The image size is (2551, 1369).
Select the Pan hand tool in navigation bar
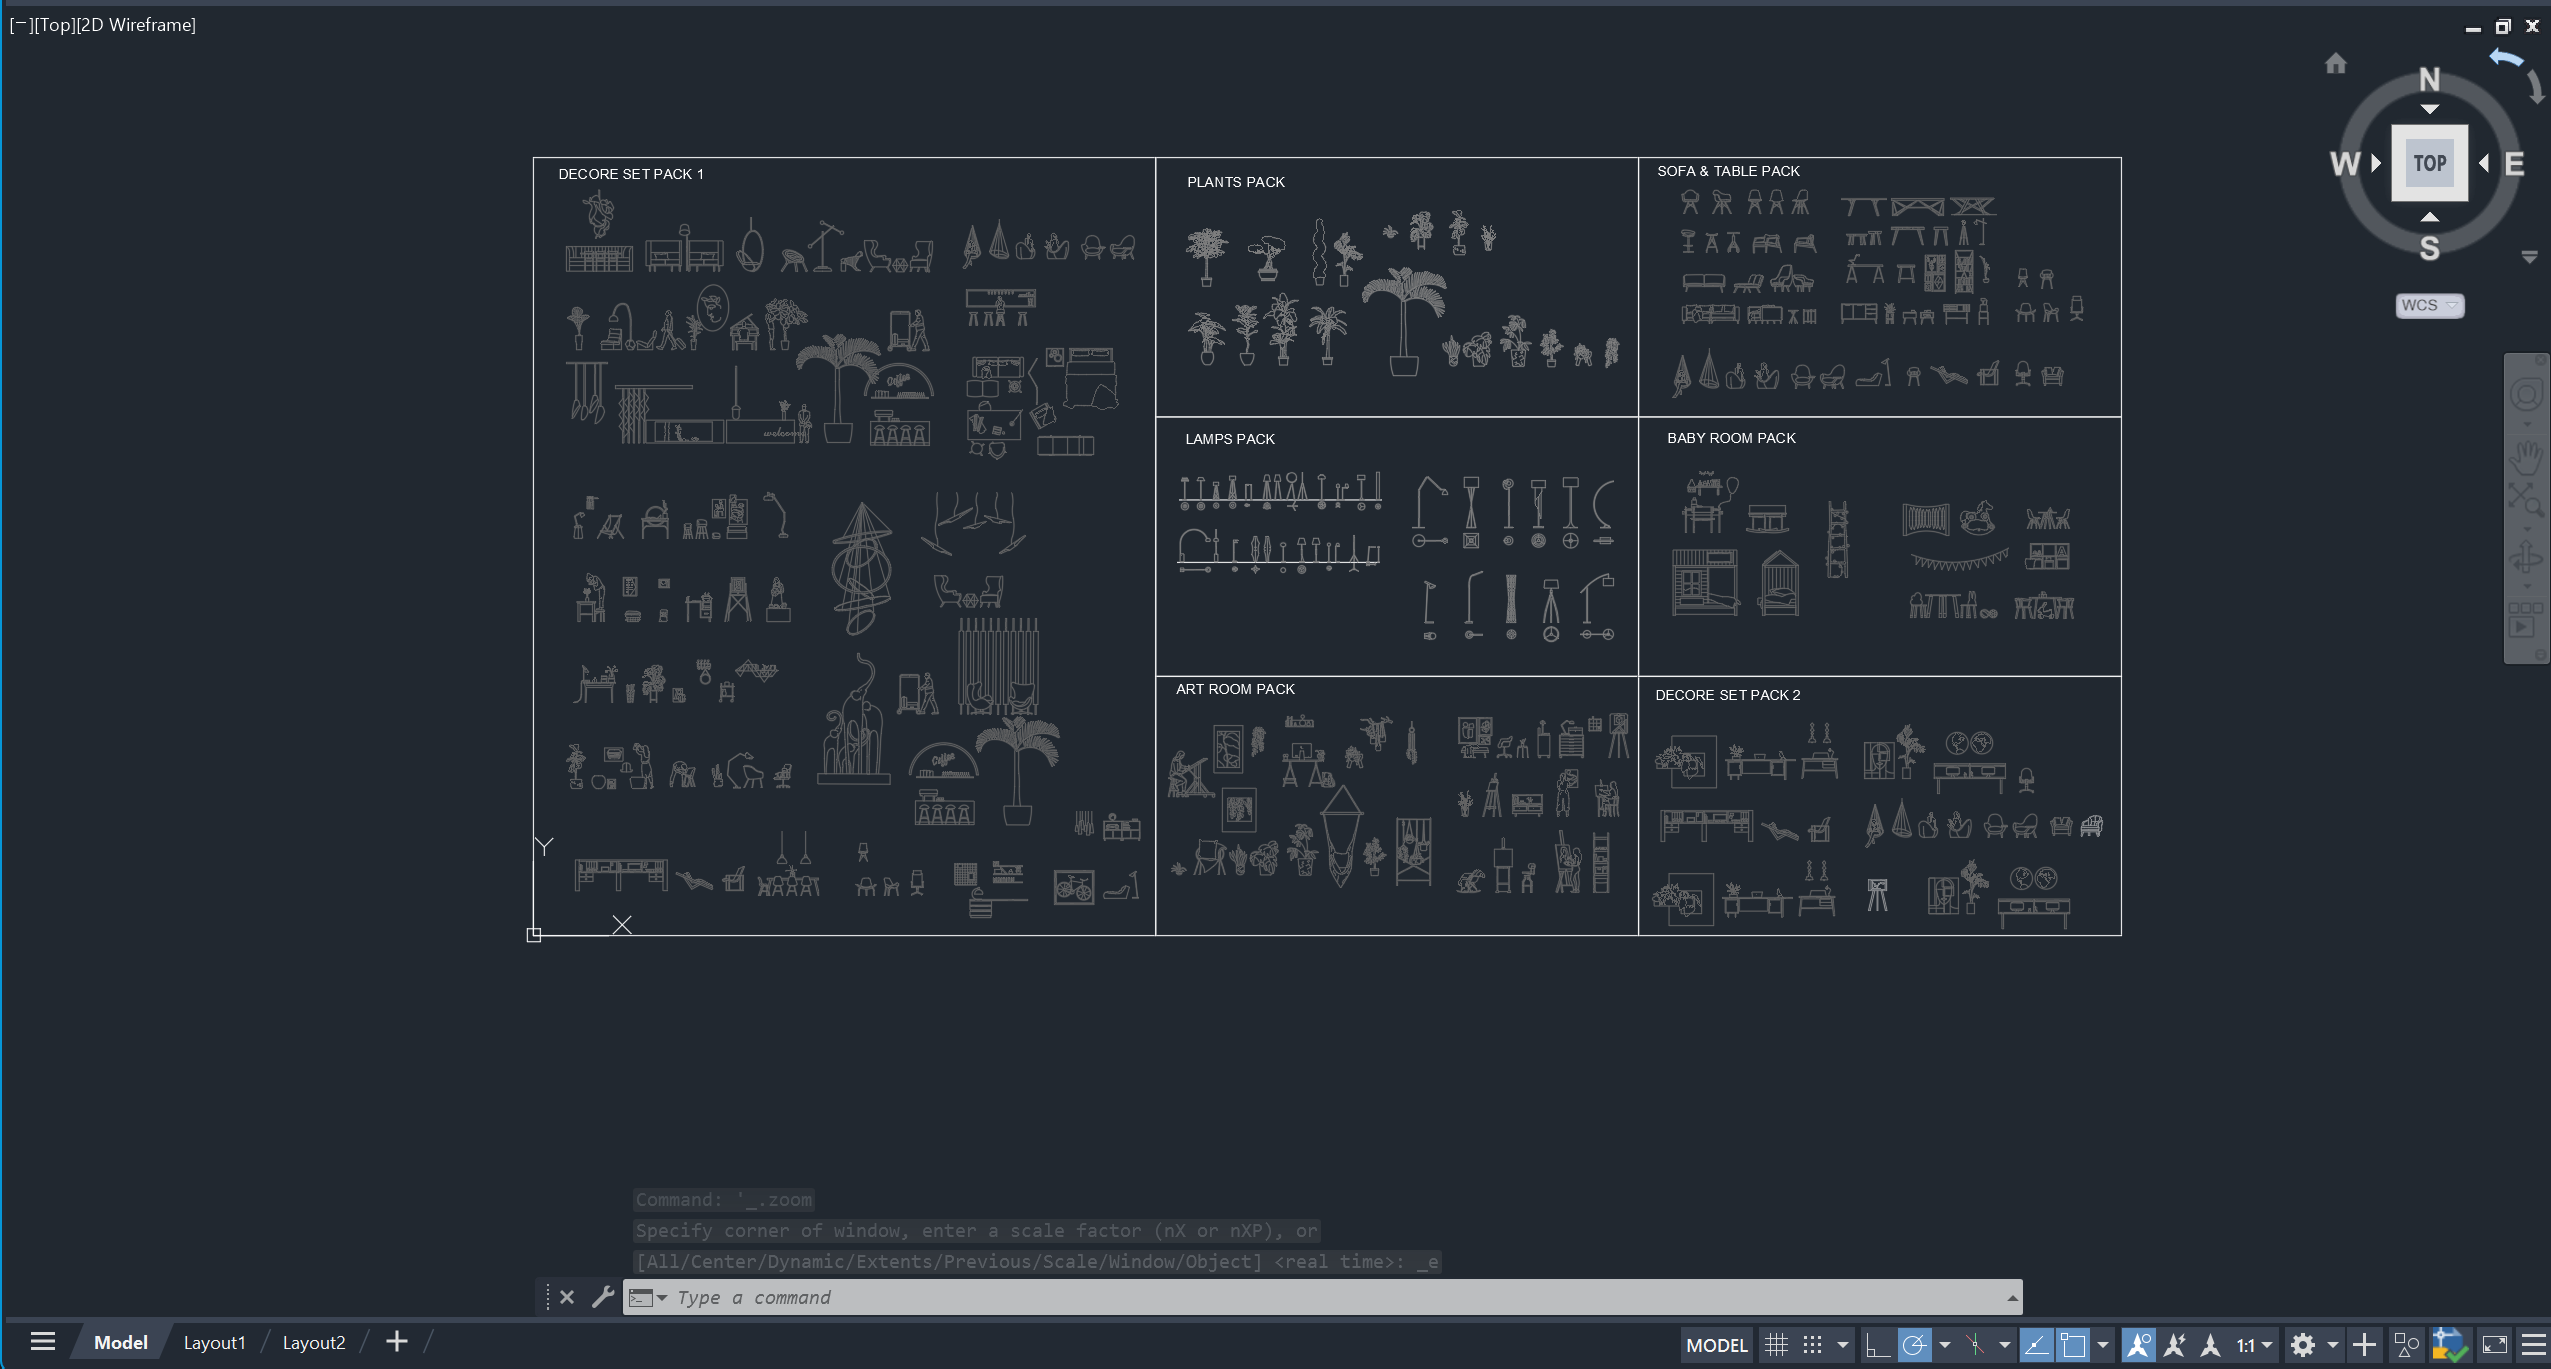point(2526,457)
